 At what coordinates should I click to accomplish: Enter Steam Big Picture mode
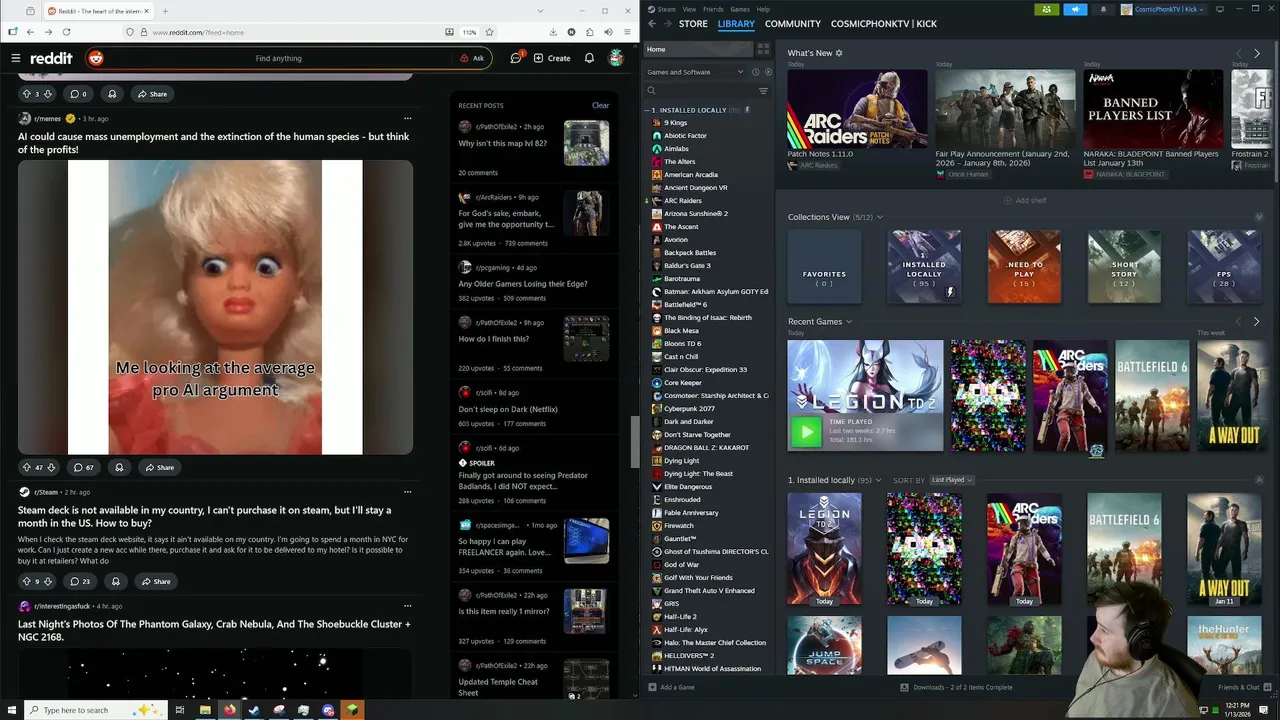pyautogui.click(x=1219, y=9)
